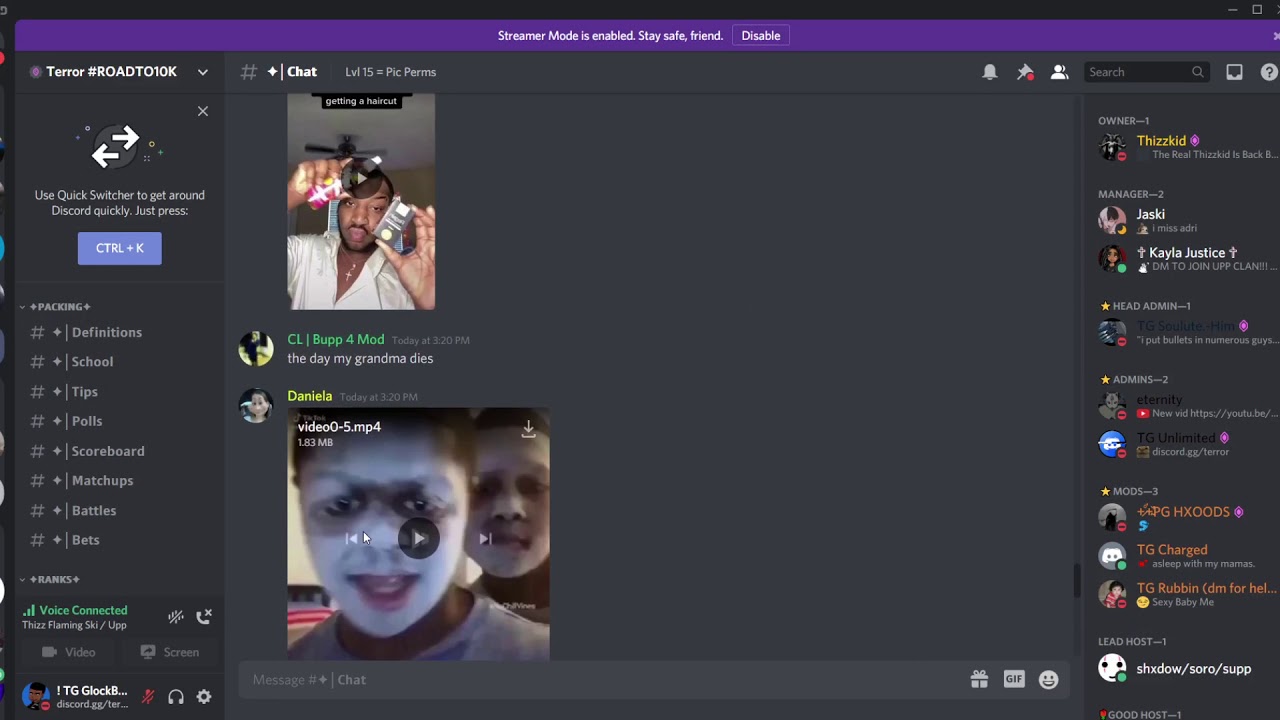Open the getting a haircut video thumbnail
Viewport: 1280px width, 720px height.
(361, 202)
